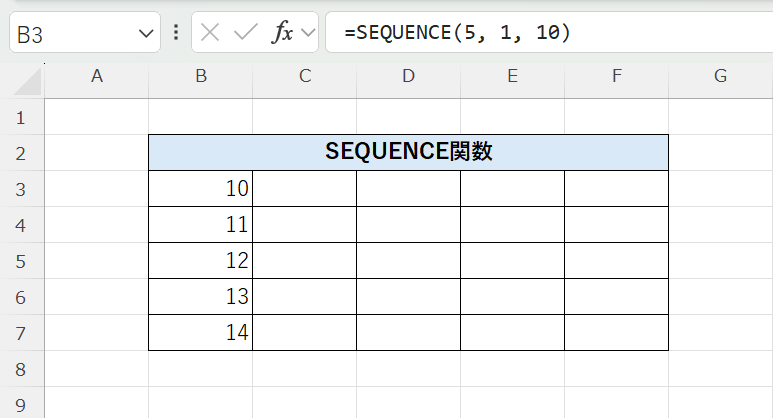
Task: Select cell B3 containing 10
Action: [x=201, y=189]
